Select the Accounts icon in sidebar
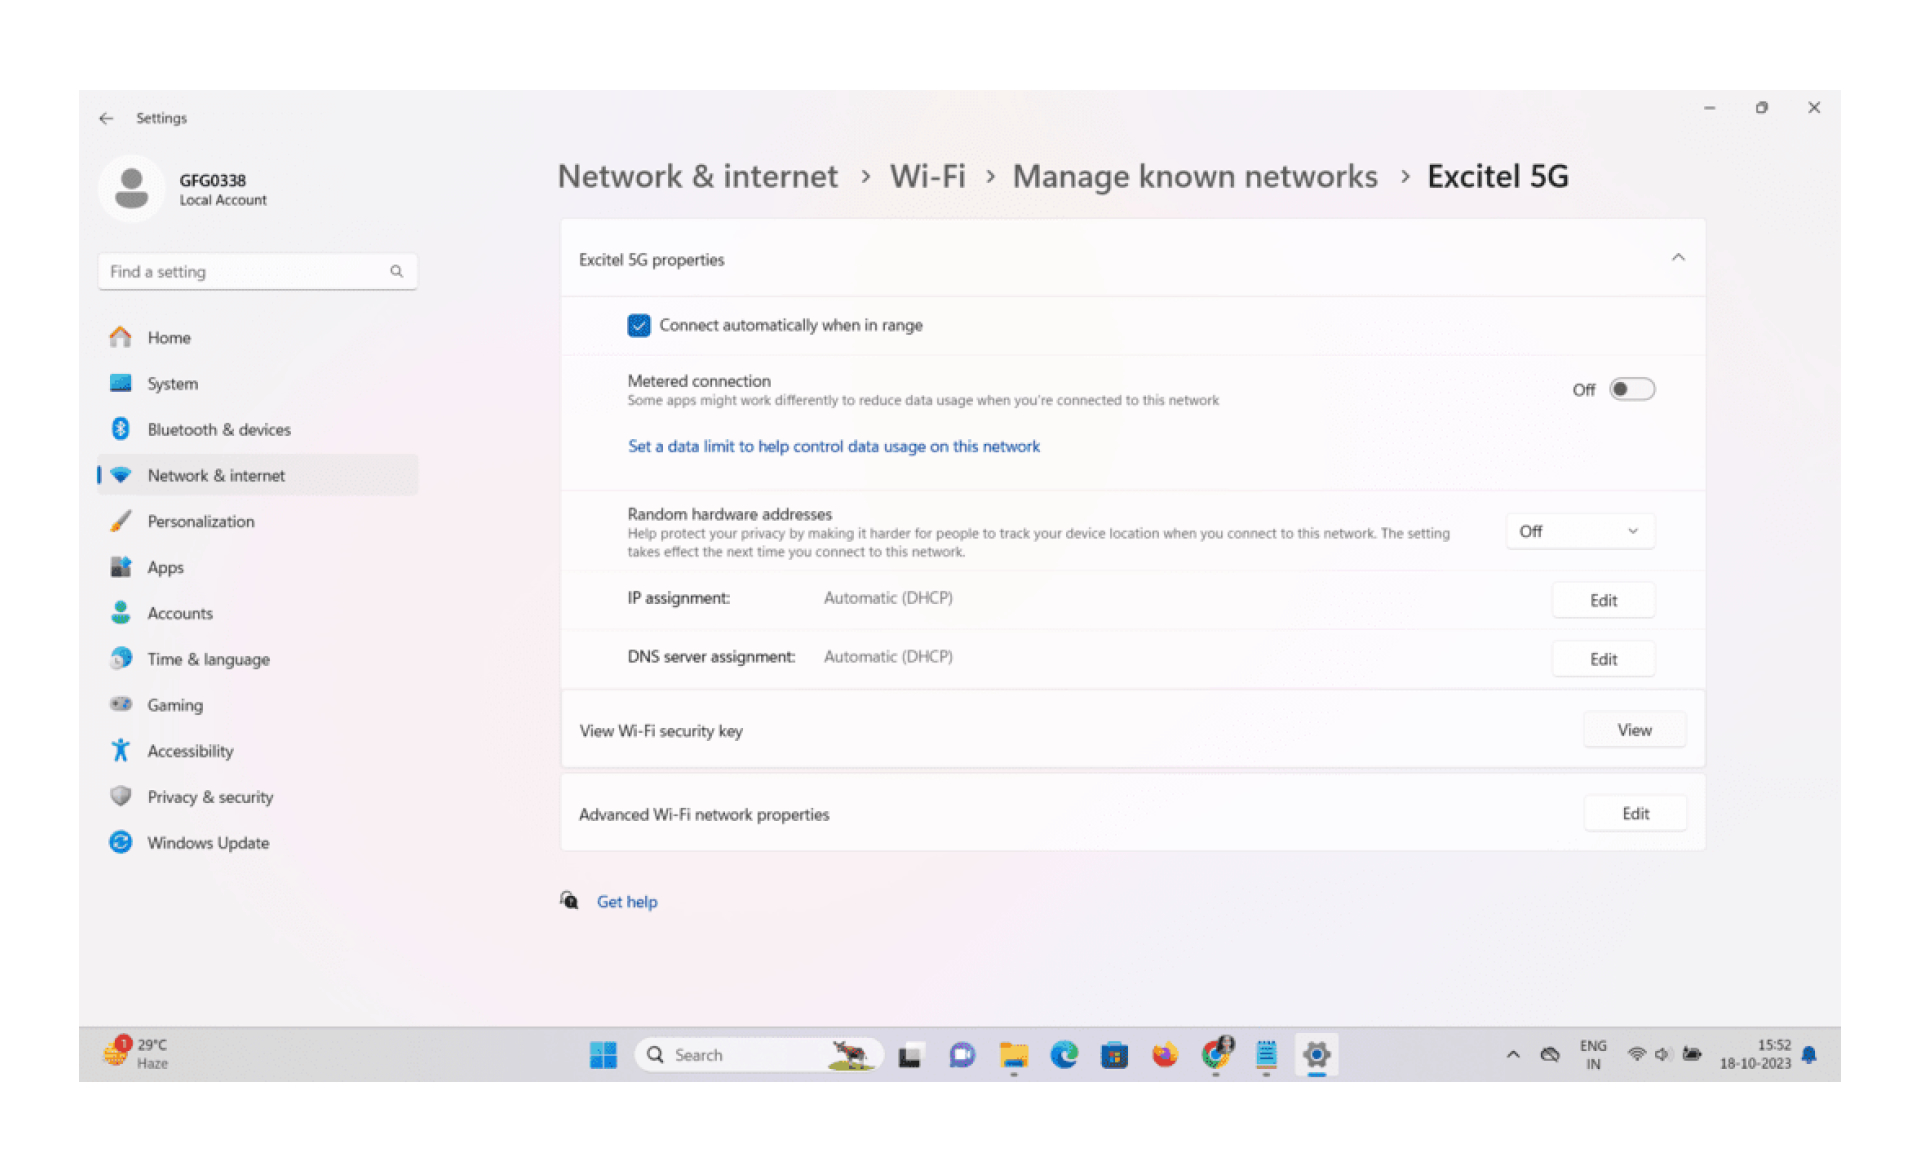1920x1172 pixels. [120, 612]
